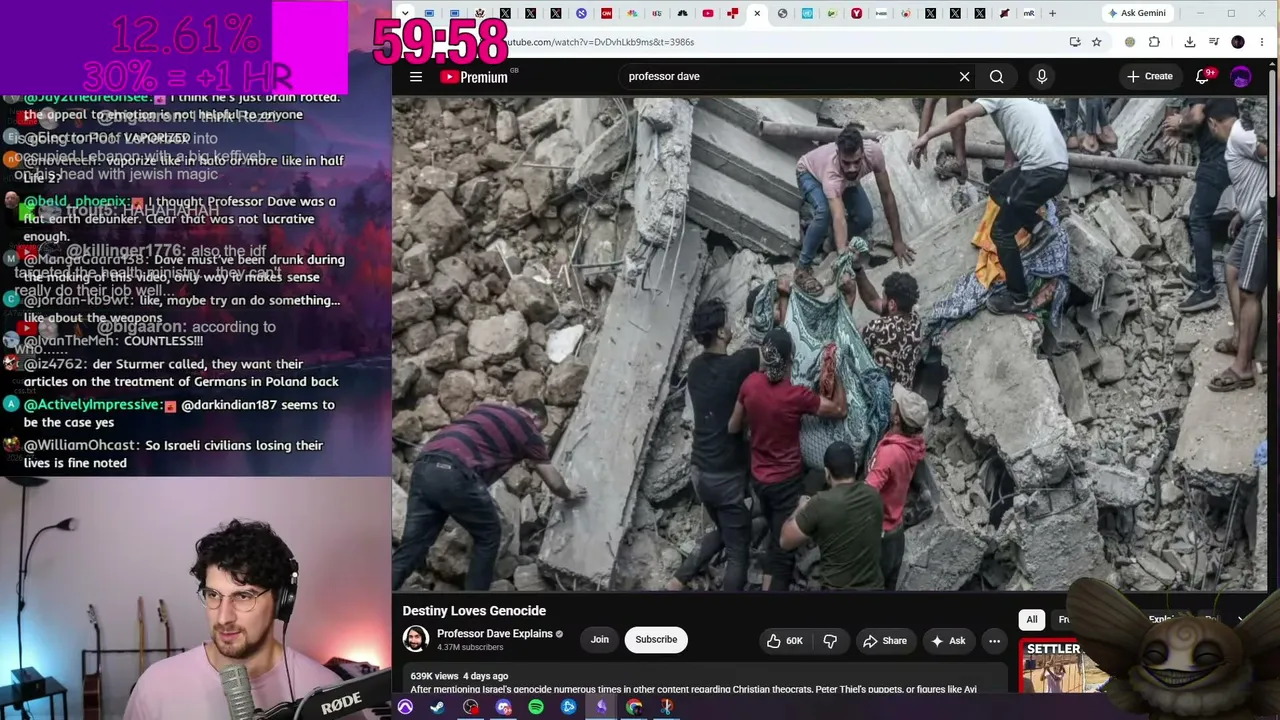
Task: Click the YouTube search magnifier button
Action: (x=996, y=77)
